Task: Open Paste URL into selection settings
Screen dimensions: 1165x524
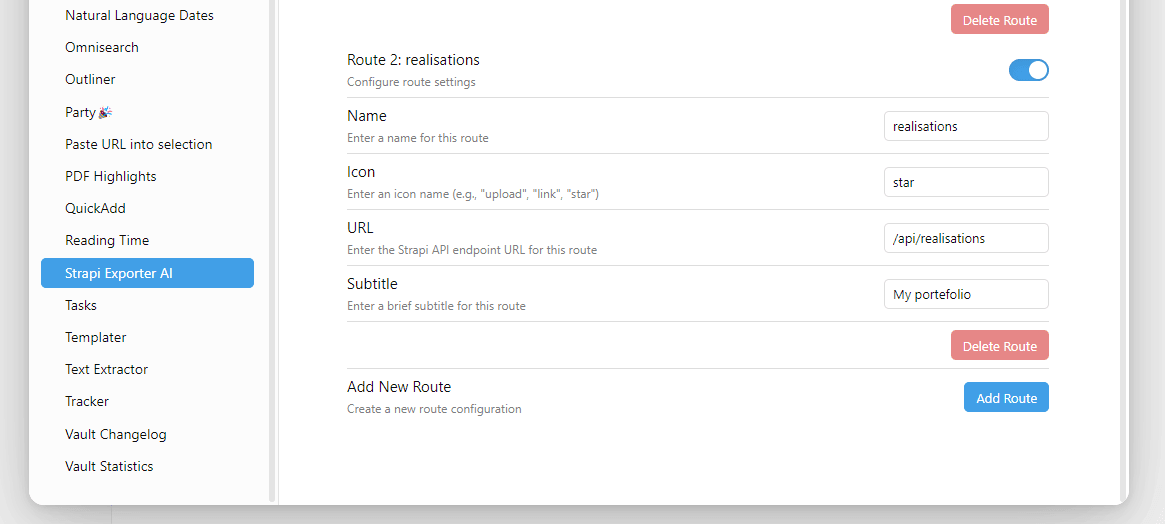Action: click(138, 144)
